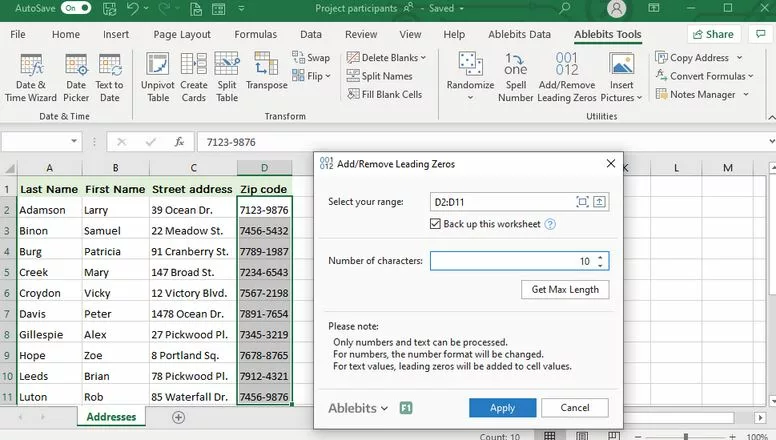Click the Save icon in title bar
Image resolution: width=776 pixels, height=440 pixels.
109,8
